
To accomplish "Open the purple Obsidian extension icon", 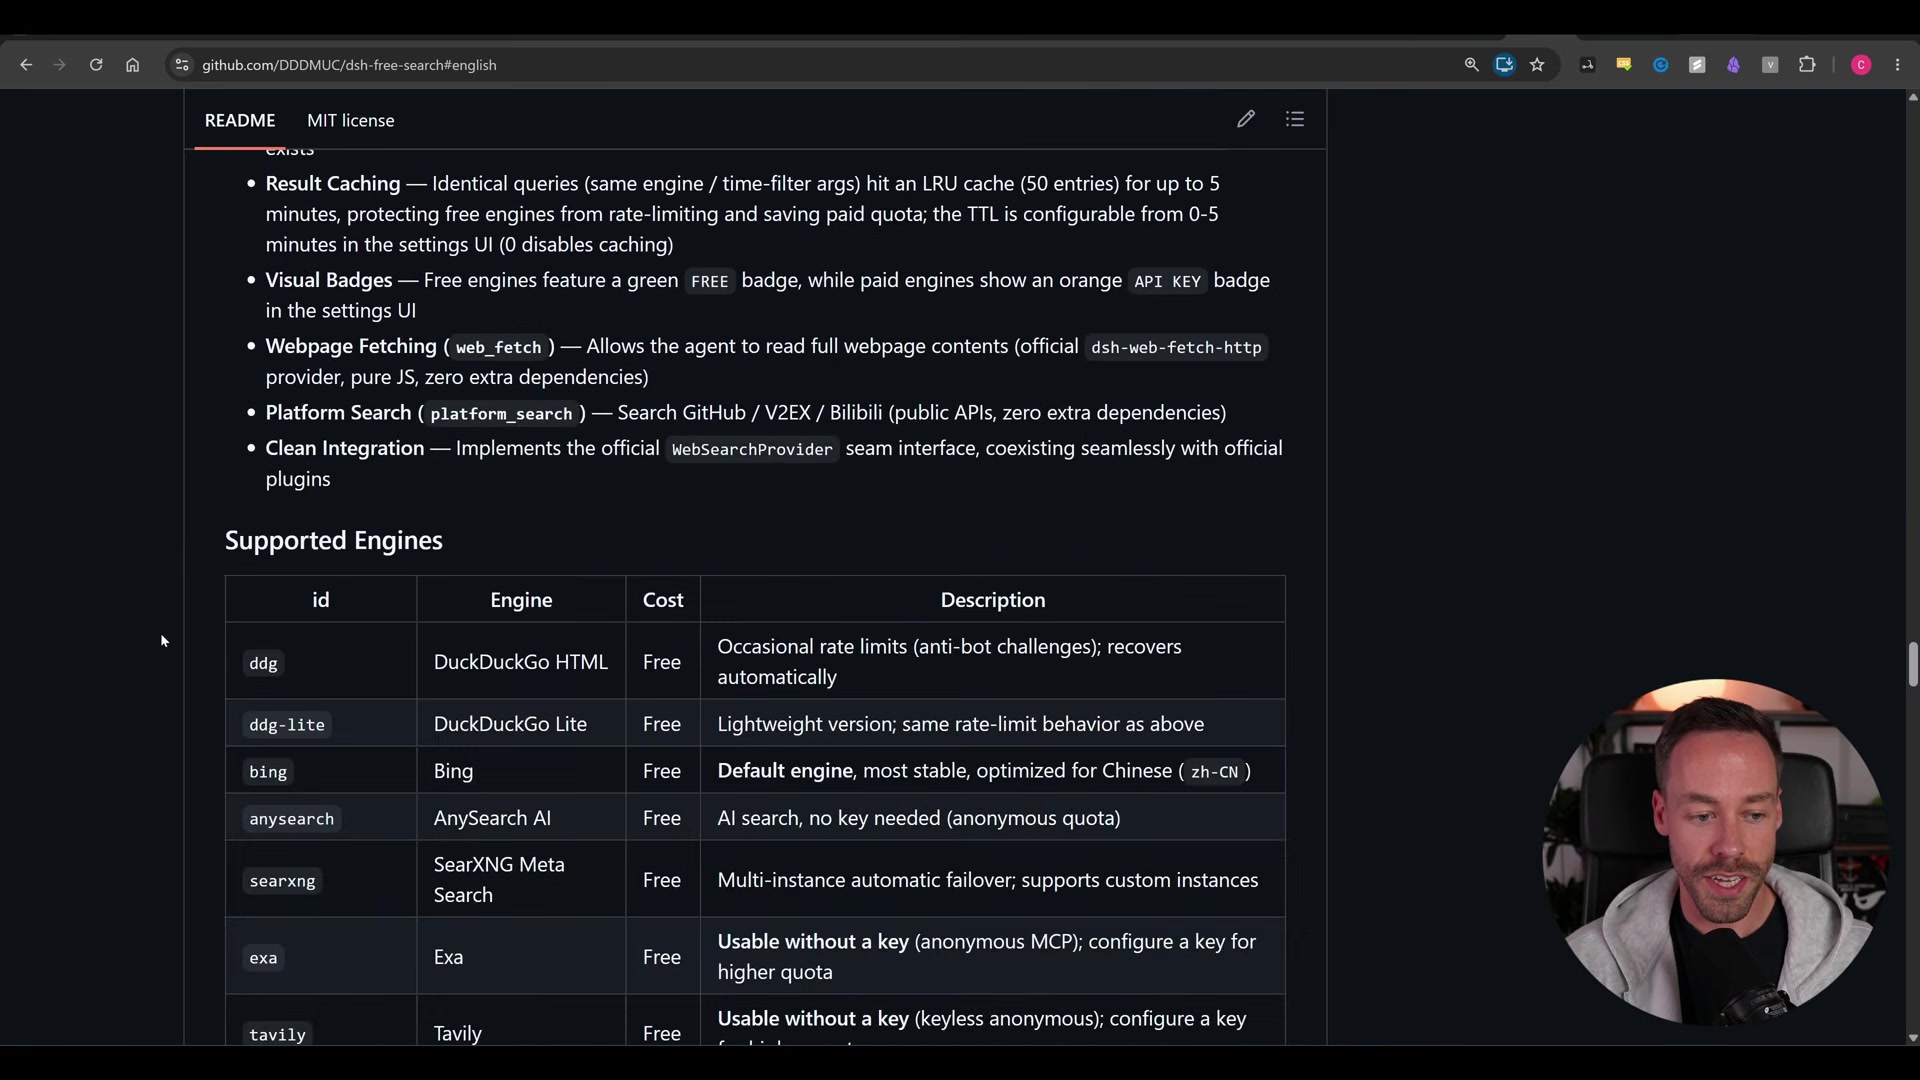I will [x=1733, y=65].
